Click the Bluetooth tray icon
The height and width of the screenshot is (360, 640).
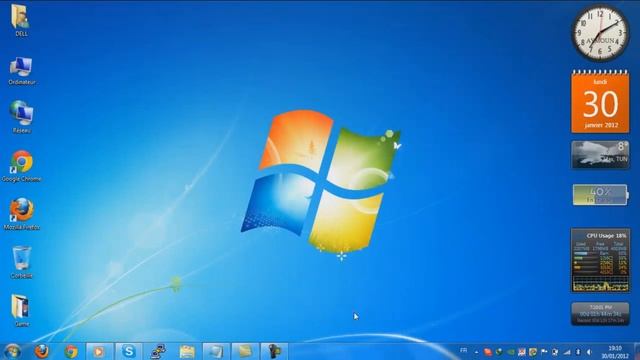click(578, 352)
